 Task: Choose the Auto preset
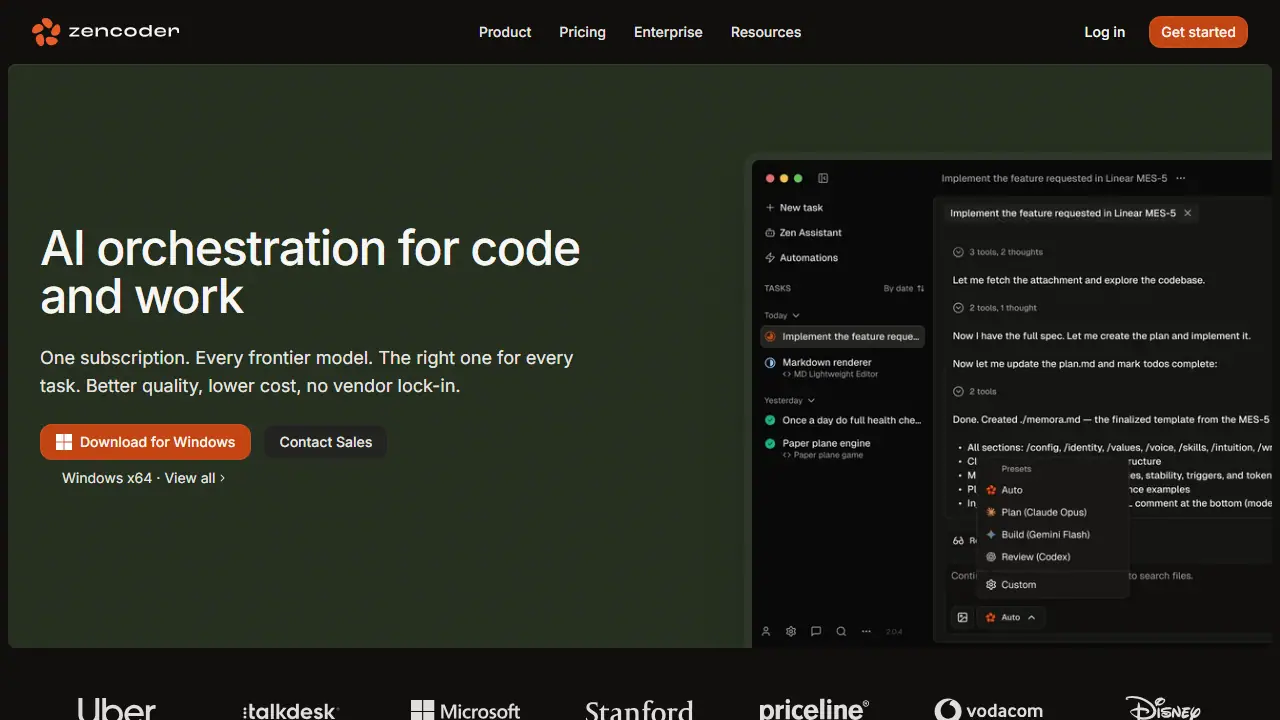(x=1052, y=490)
